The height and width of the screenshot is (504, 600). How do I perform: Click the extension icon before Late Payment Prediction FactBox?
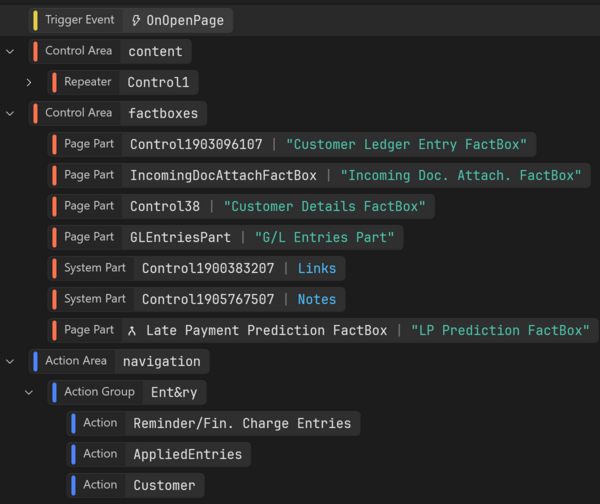click(132, 331)
